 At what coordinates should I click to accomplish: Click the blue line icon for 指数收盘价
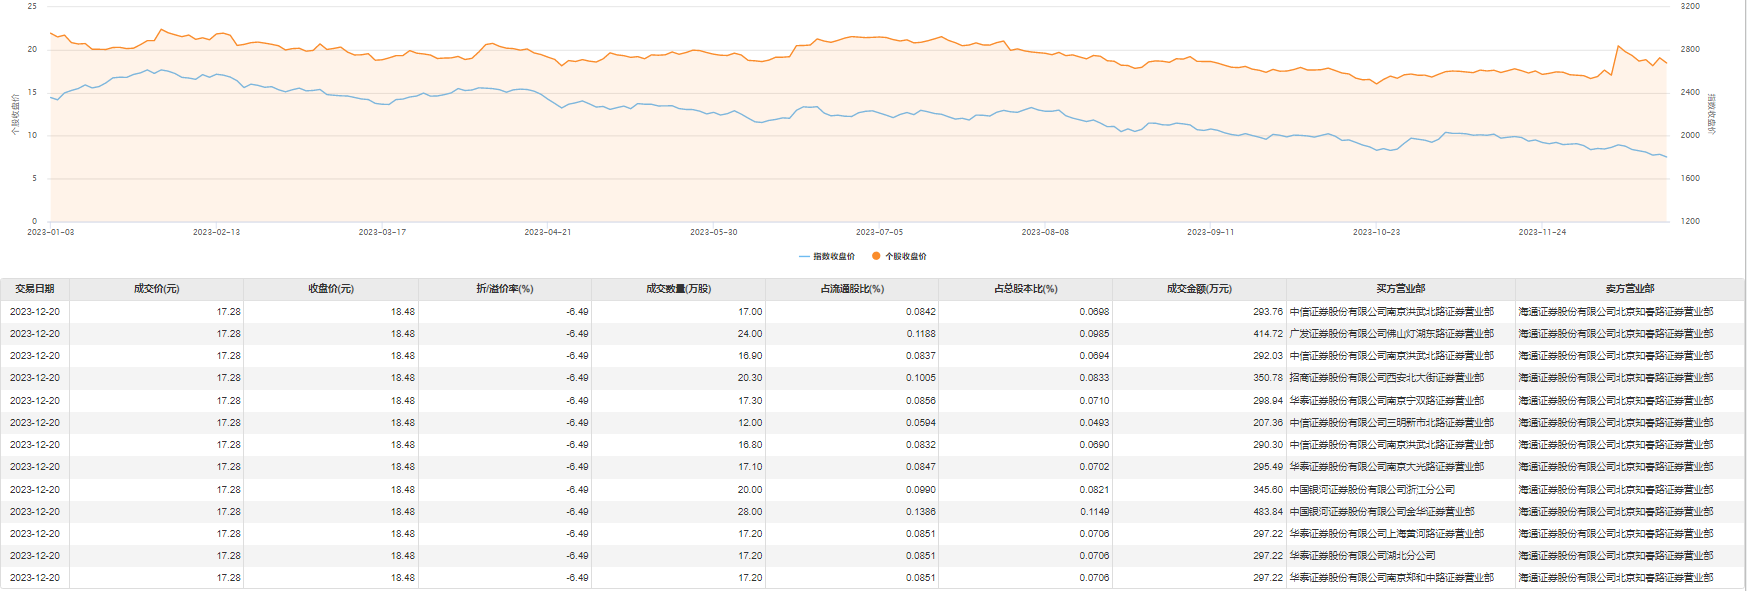(x=804, y=257)
